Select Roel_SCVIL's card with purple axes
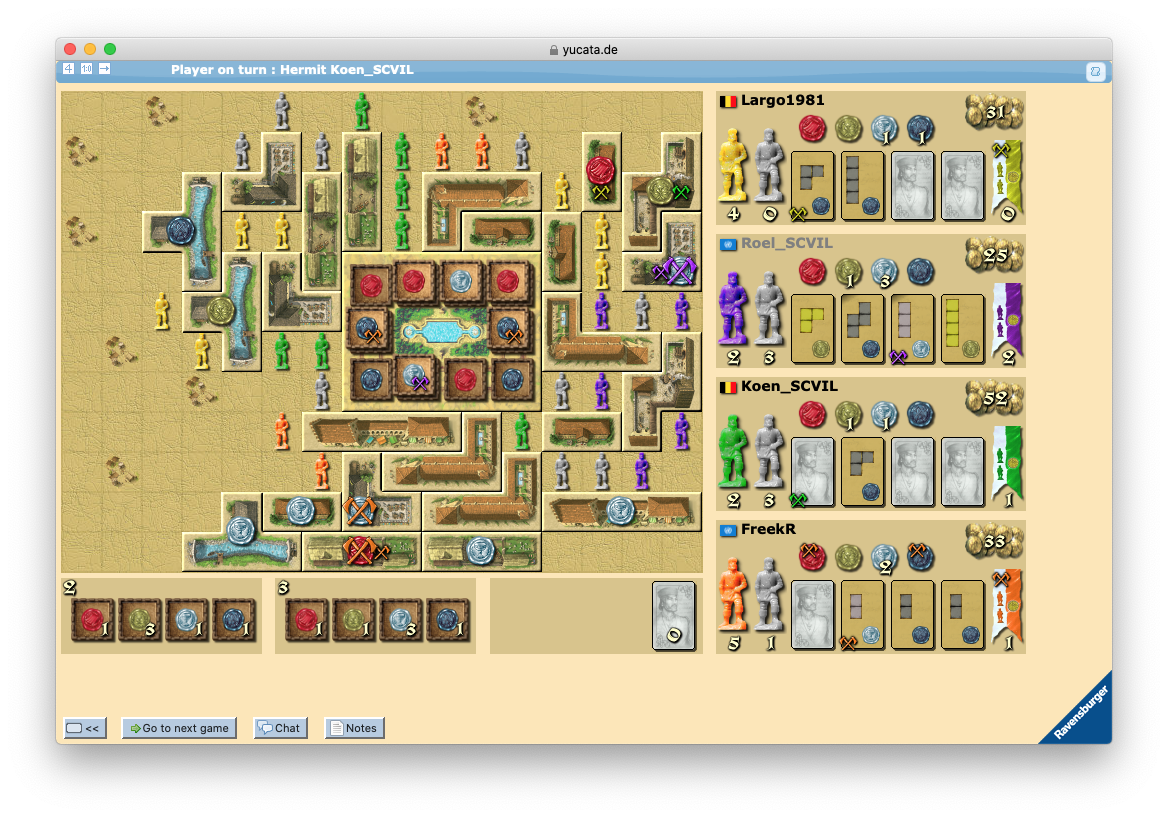Image resolution: width=1168 pixels, height=818 pixels. pyautogui.click(x=912, y=329)
